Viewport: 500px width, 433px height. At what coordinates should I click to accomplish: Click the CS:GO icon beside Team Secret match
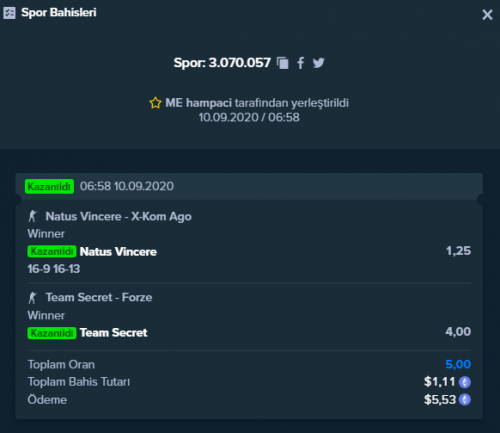33,297
